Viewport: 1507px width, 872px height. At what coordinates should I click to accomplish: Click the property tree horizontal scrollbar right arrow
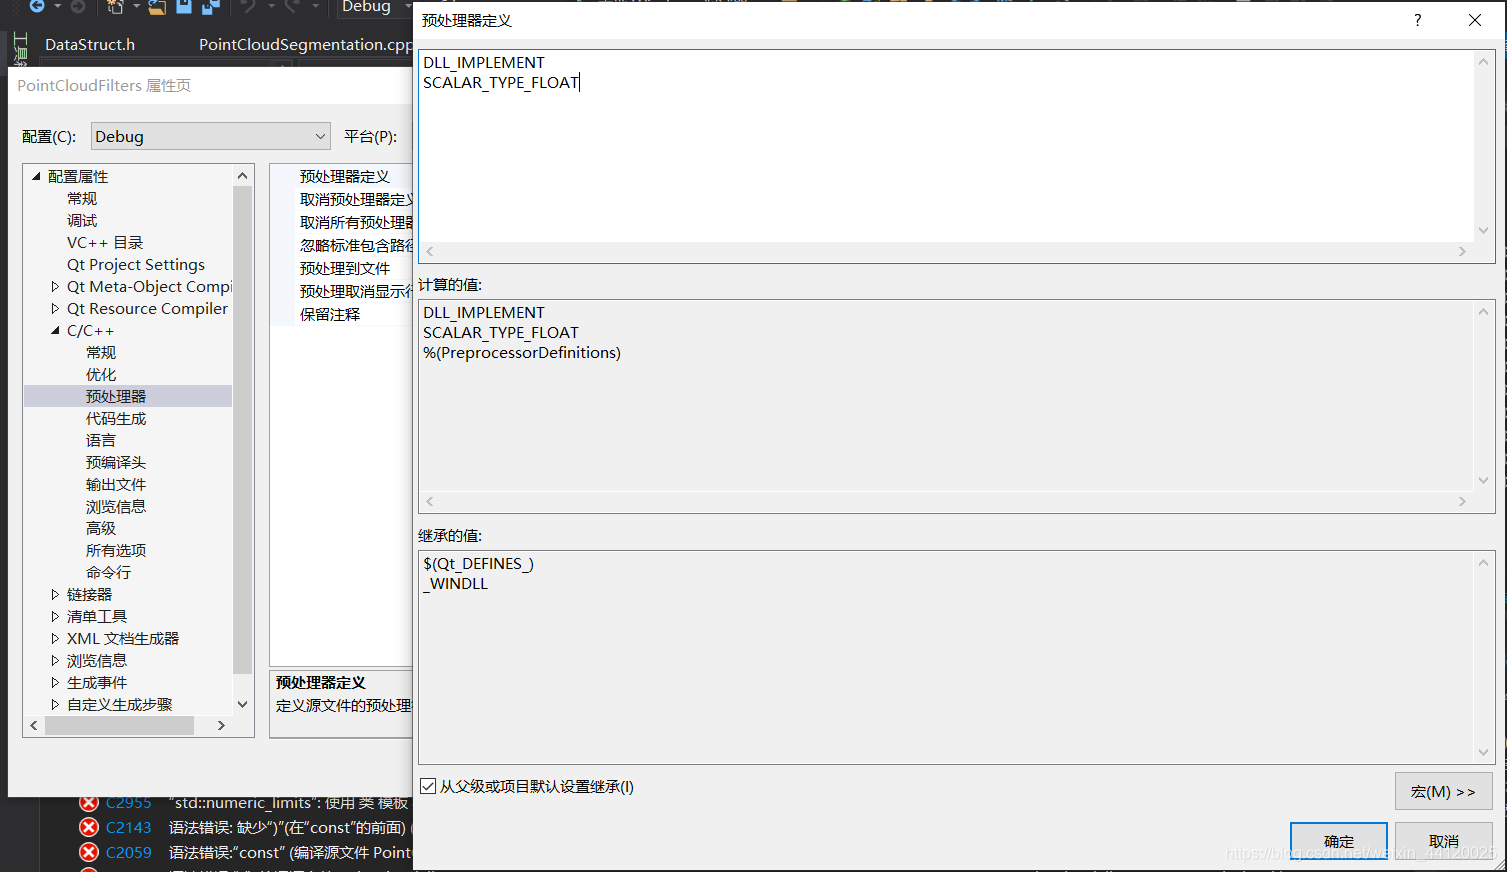pos(221,725)
